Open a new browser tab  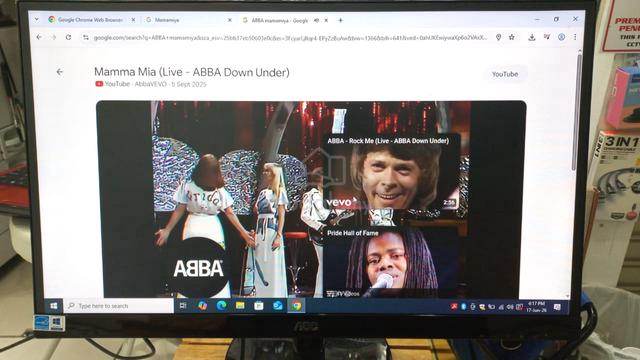(340, 20)
